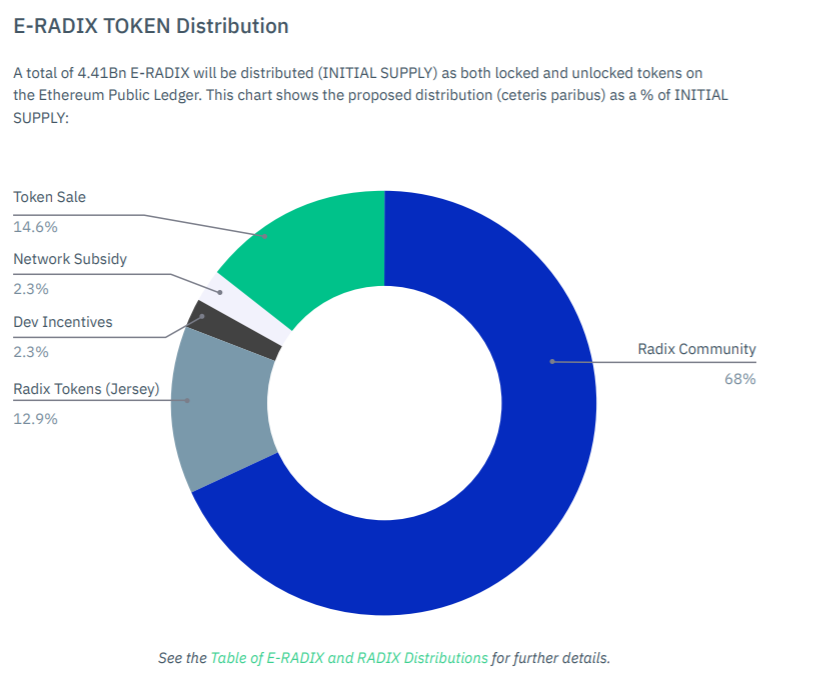Image resolution: width=819 pixels, height=680 pixels.
Task: Click the 14.6% value text
Action: click(36, 227)
